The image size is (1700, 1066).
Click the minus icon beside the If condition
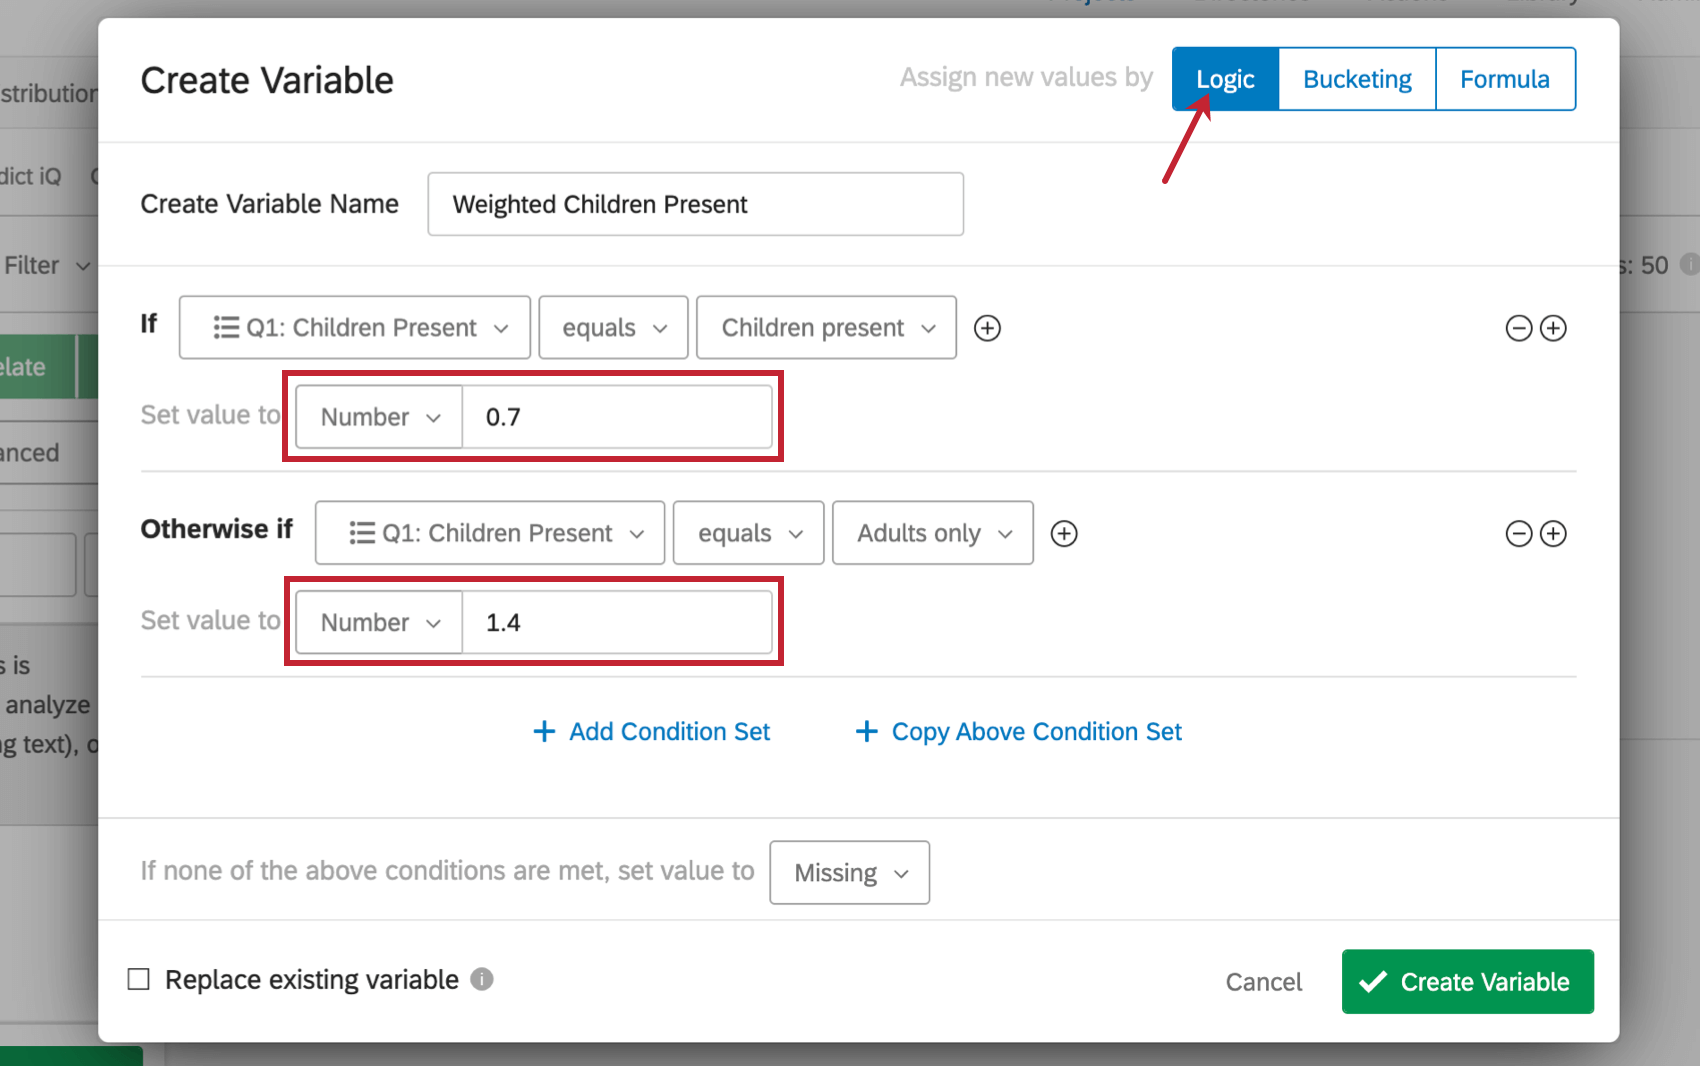coord(1518,327)
